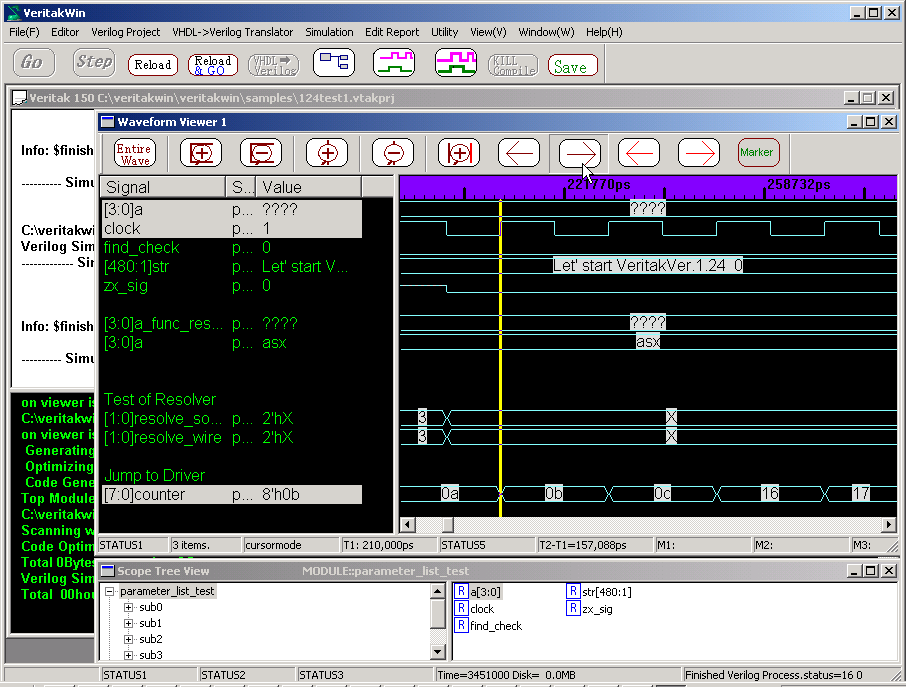The width and height of the screenshot is (906, 687).
Task: Click the VHDL to Verilog translate icon
Action: [x=274, y=65]
